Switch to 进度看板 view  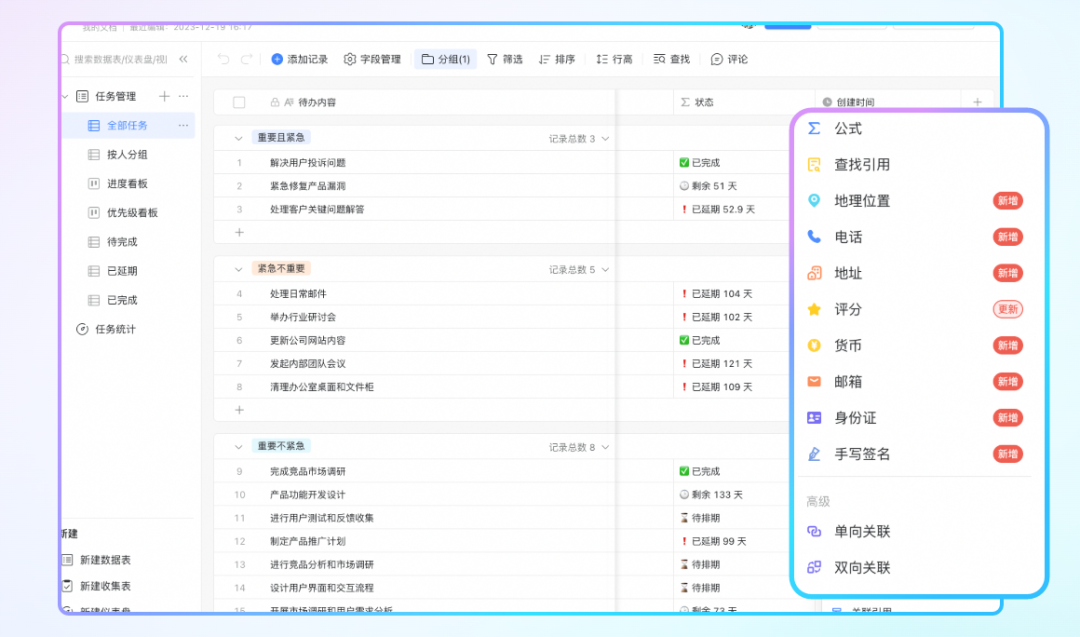[x=127, y=183]
